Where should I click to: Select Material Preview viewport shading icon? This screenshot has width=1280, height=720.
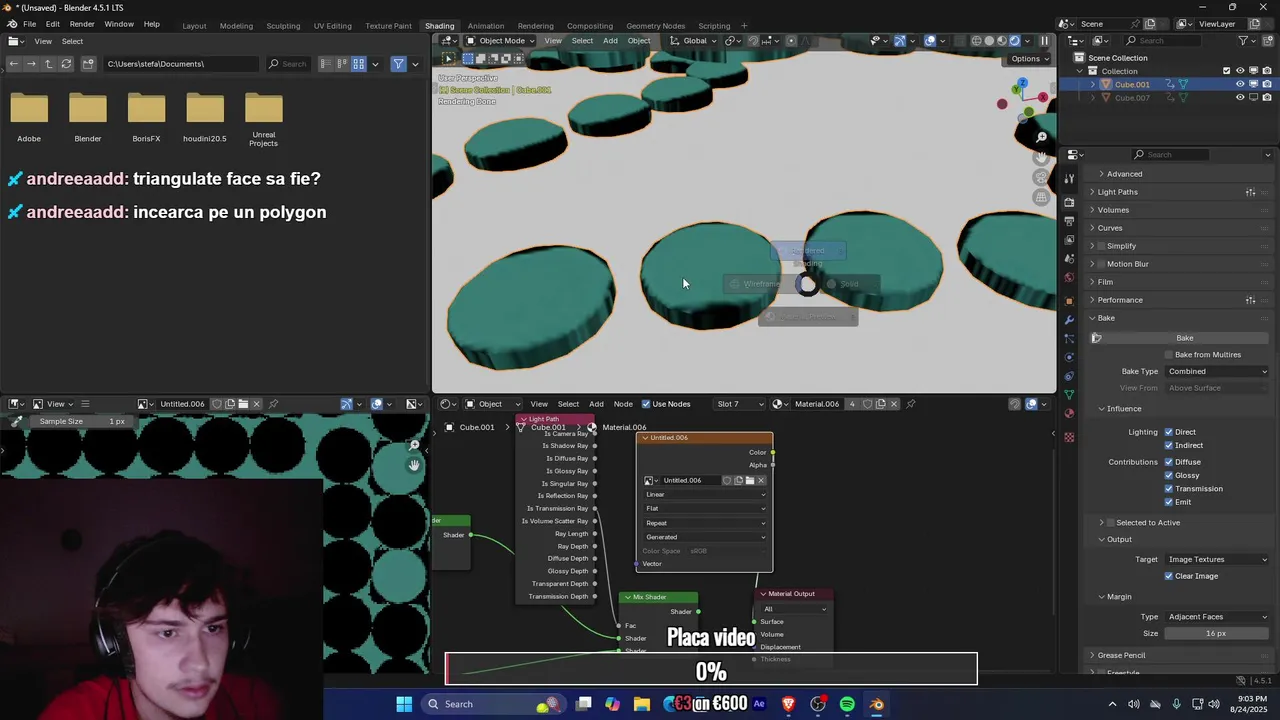point(1002,41)
